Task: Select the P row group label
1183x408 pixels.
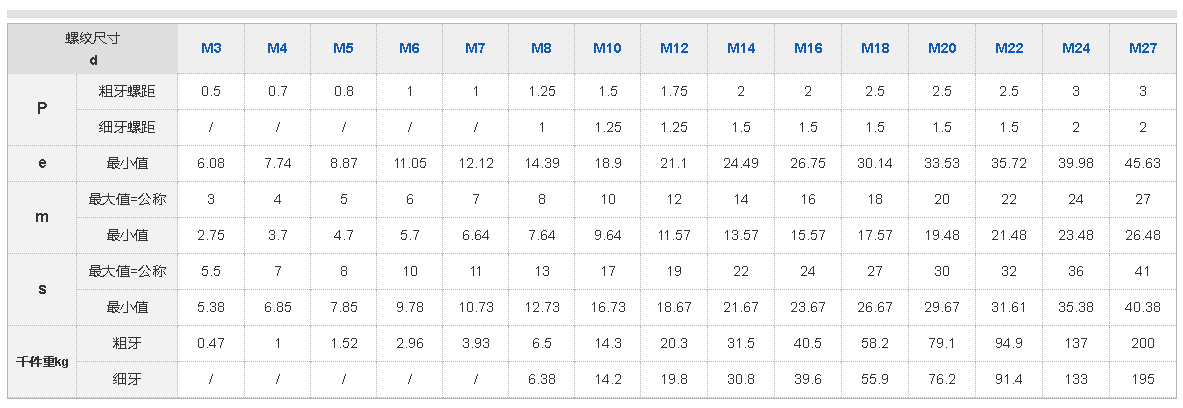Action: coord(42,109)
